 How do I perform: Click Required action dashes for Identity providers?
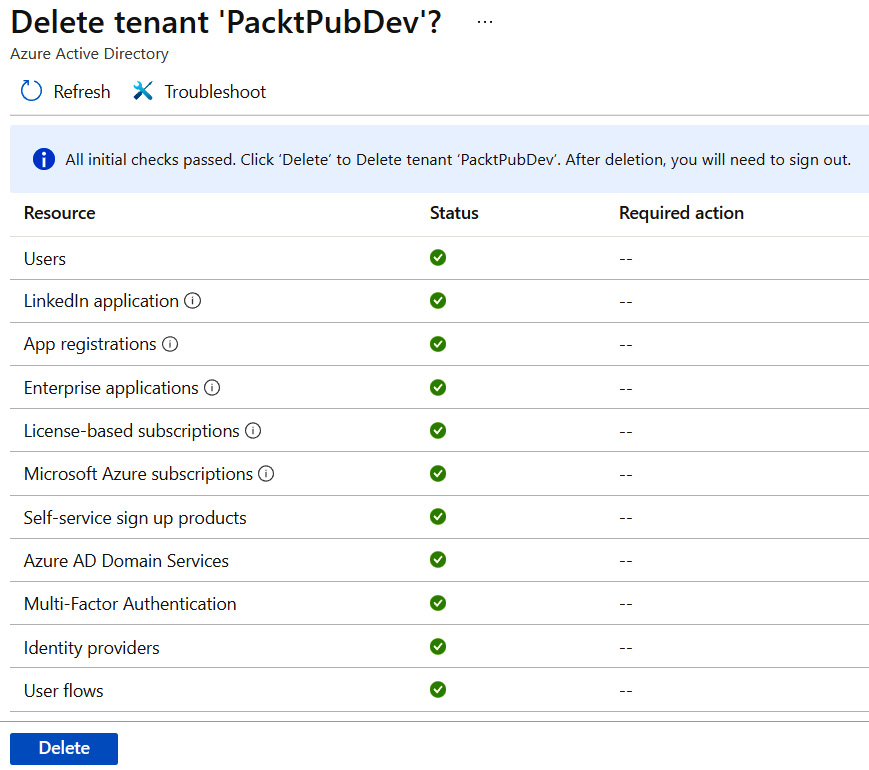click(626, 648)
